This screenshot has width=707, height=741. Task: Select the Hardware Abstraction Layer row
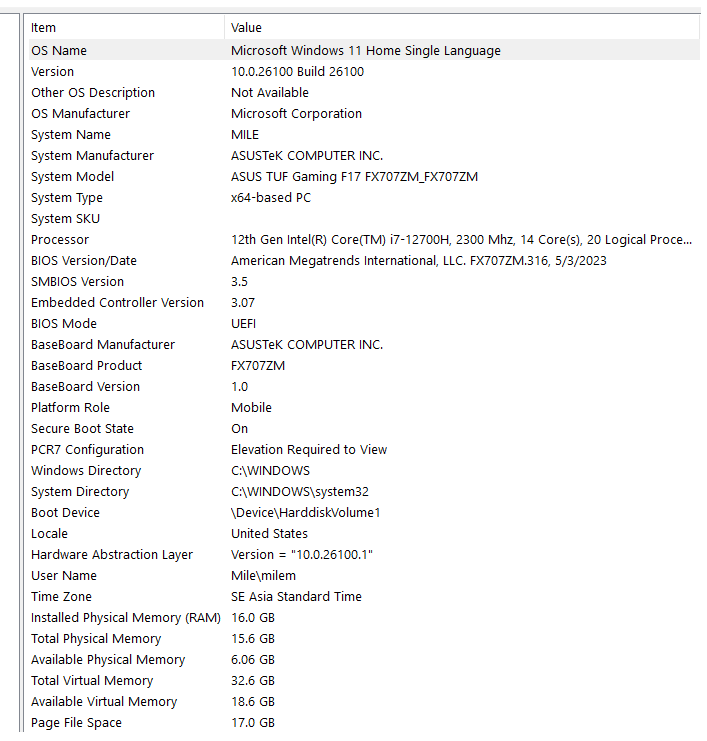(364, 554)
